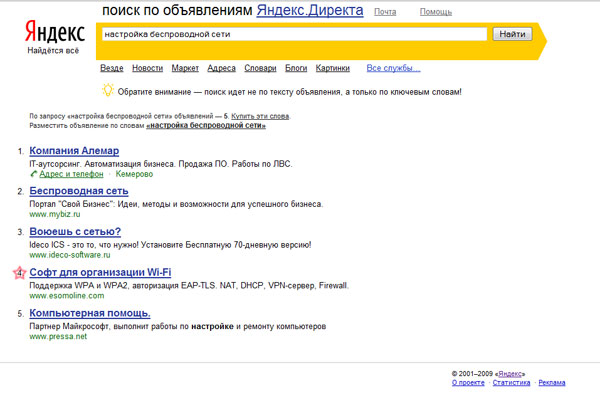Screen dimensions: 600x393
Task: Open the Реклама footer link
Action: 552,383
